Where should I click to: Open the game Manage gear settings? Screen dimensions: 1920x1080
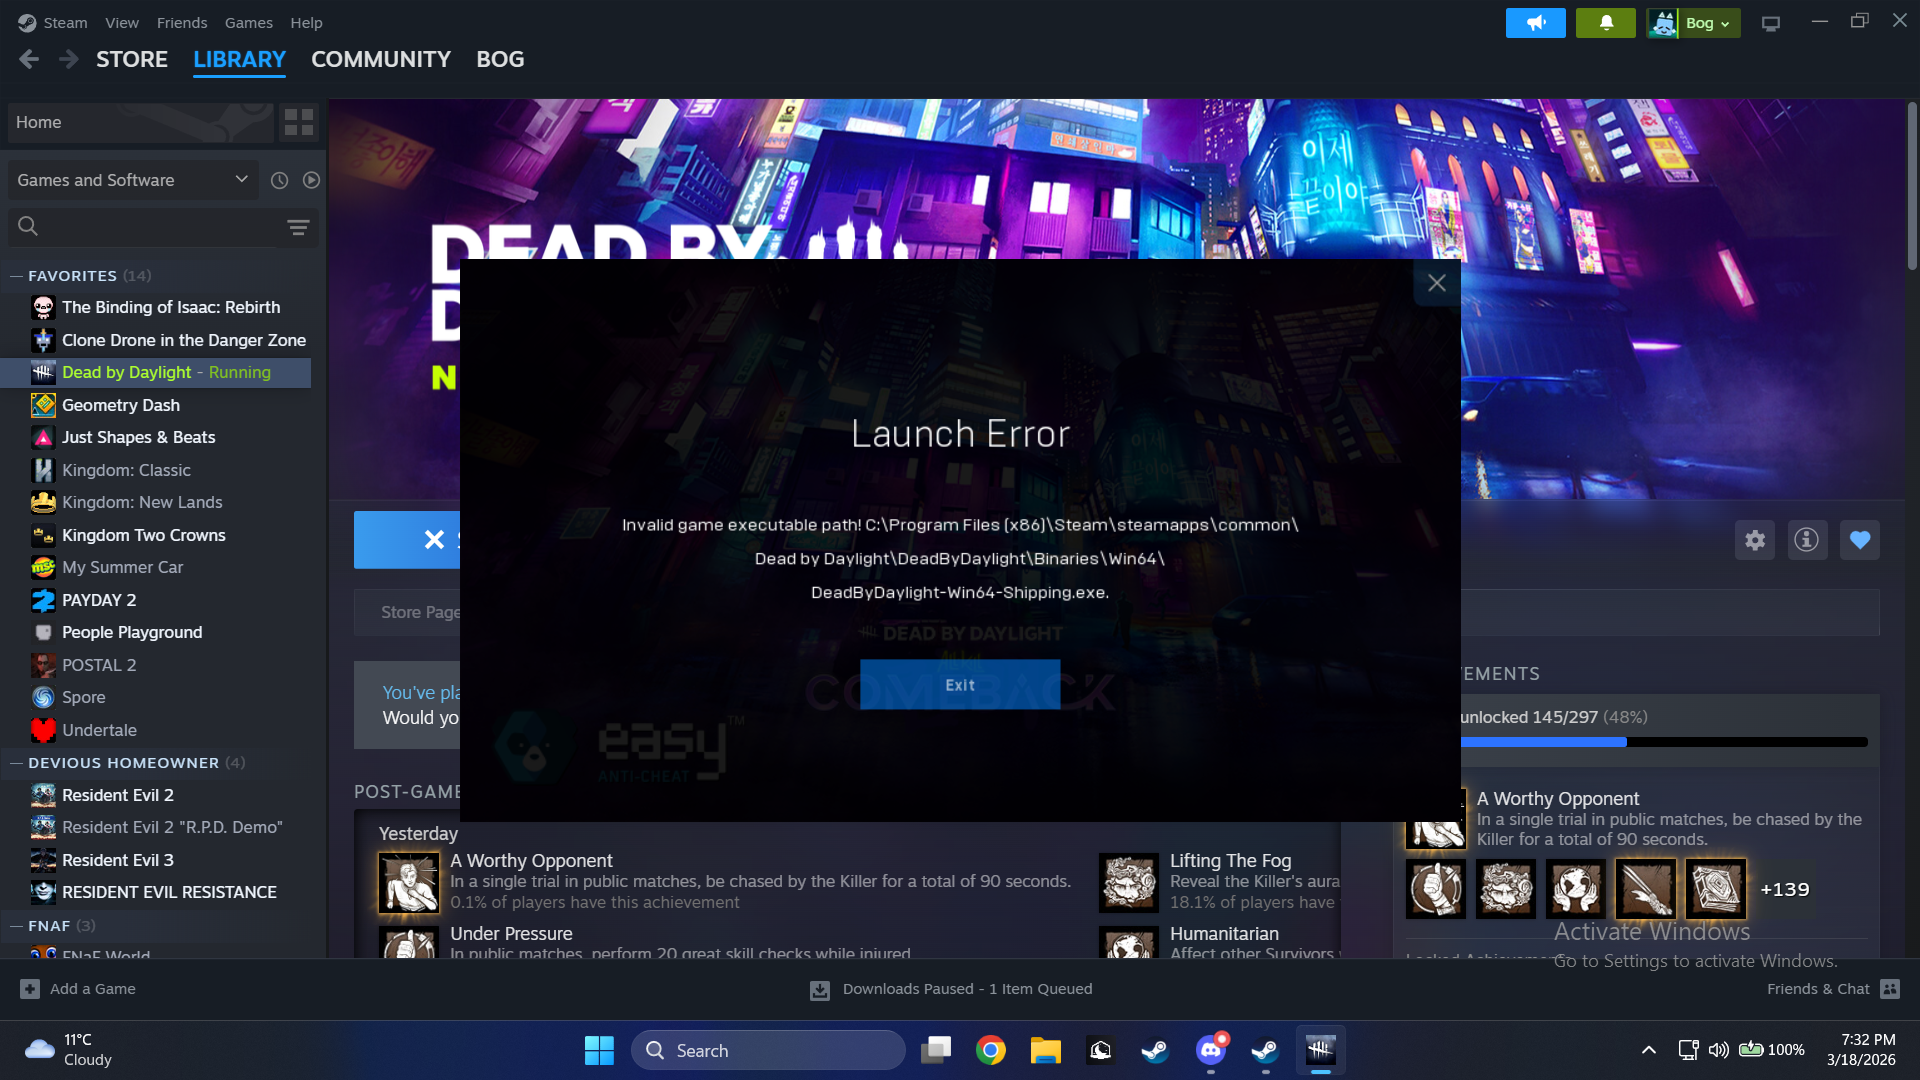click(1754, 540)
